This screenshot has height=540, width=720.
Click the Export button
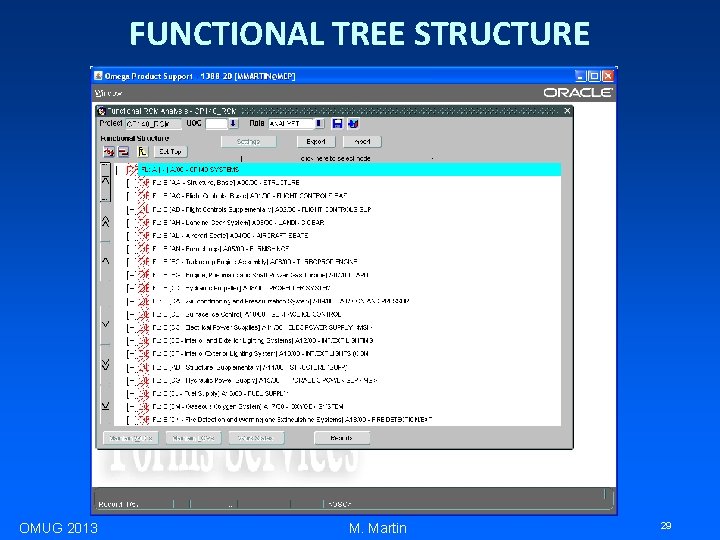click(316, 142)
